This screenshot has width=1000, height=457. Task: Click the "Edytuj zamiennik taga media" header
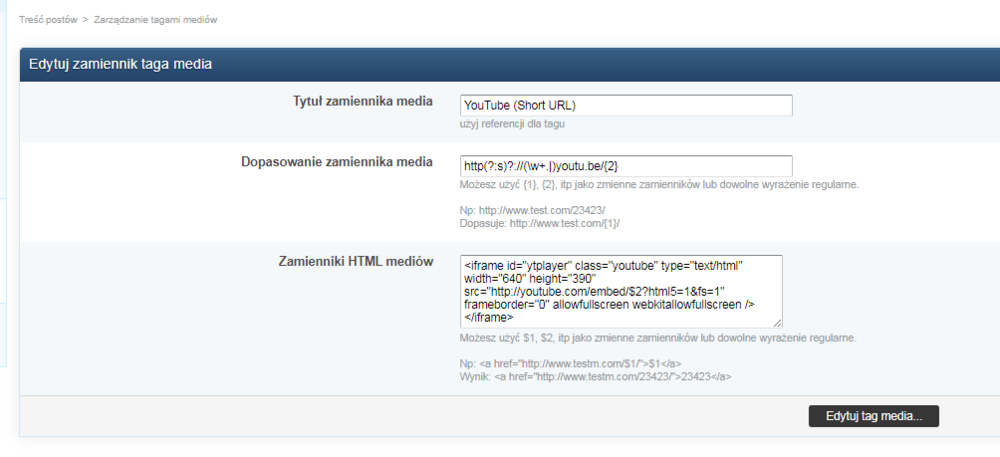[x=120, y=64]
